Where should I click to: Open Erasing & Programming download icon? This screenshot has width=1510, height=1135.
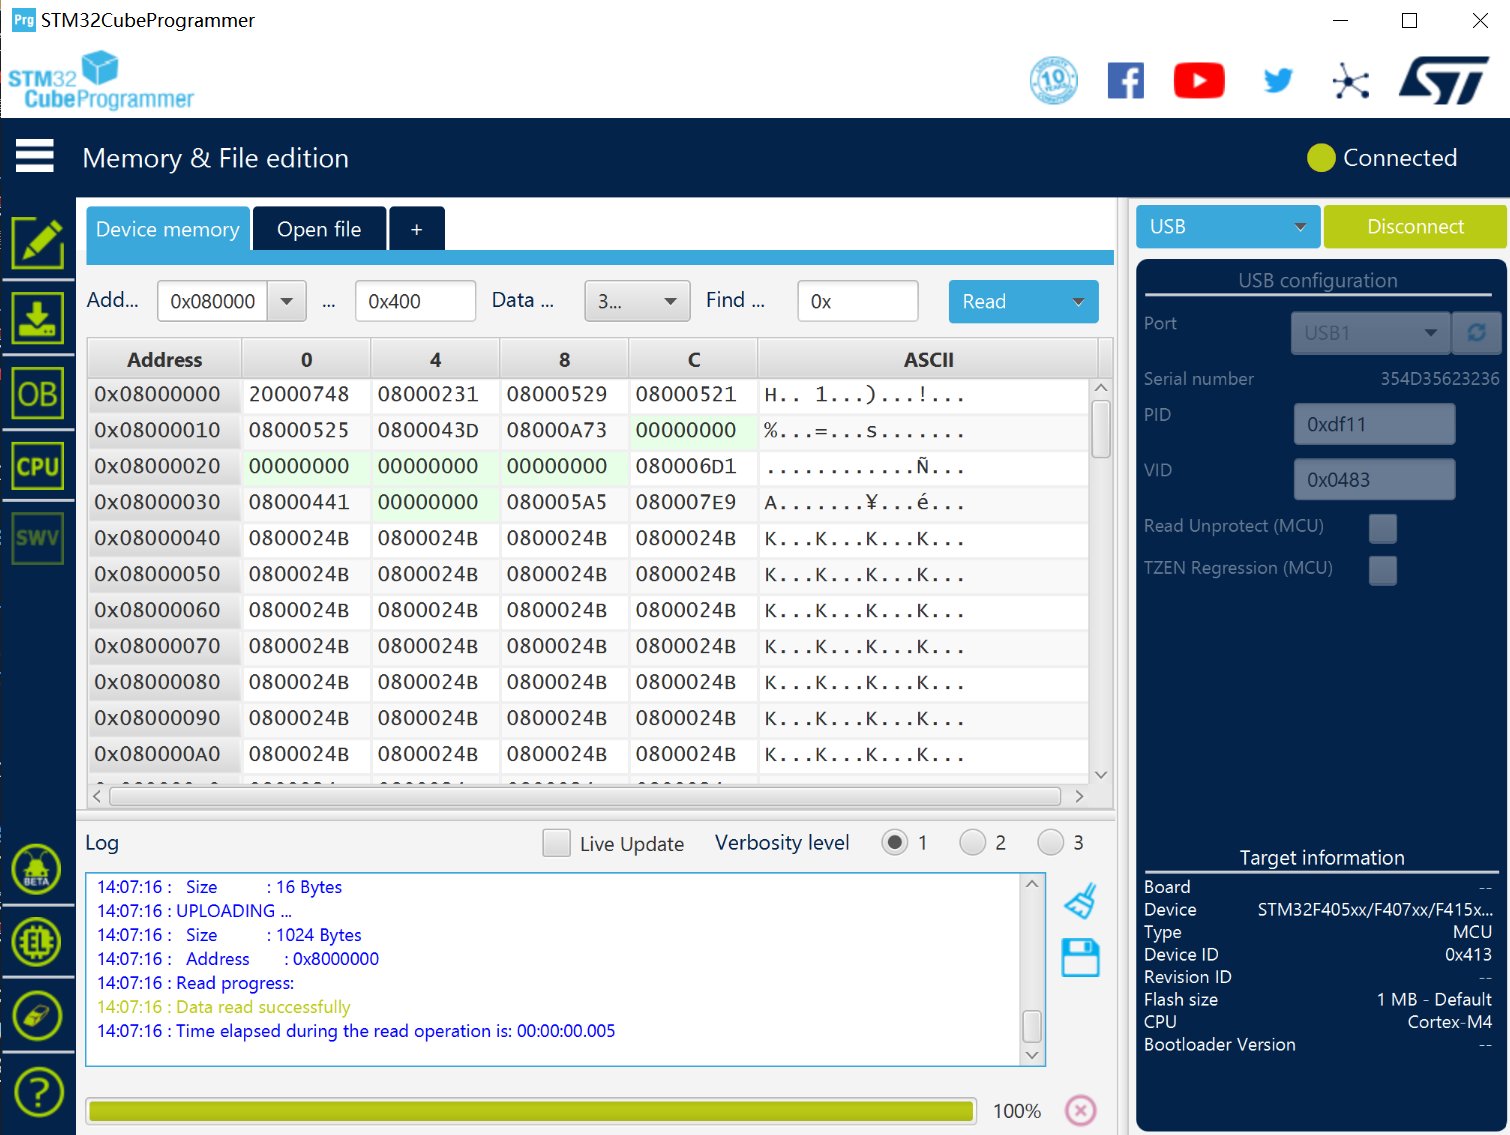coord(38,318)
